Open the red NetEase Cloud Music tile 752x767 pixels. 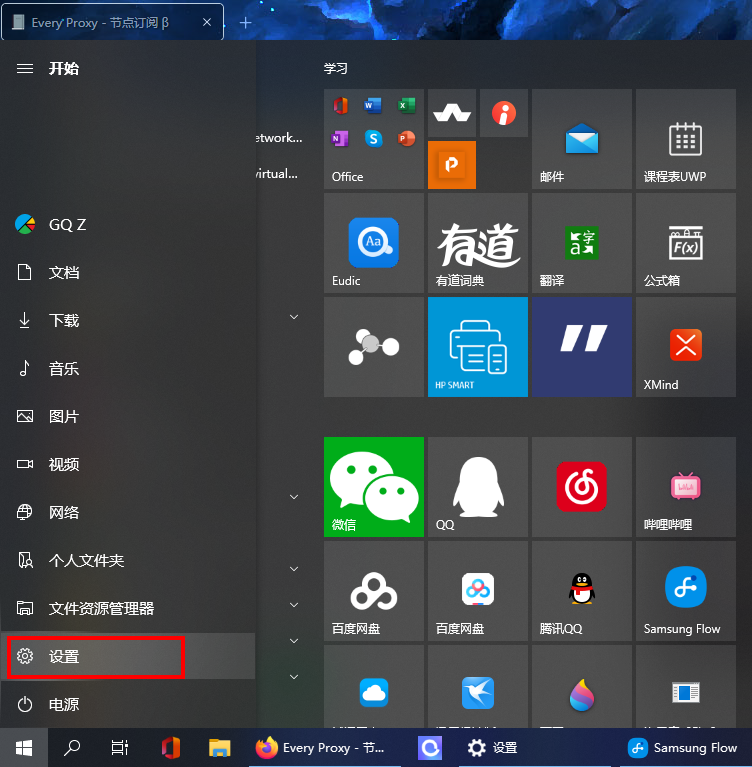pos(582,487)
